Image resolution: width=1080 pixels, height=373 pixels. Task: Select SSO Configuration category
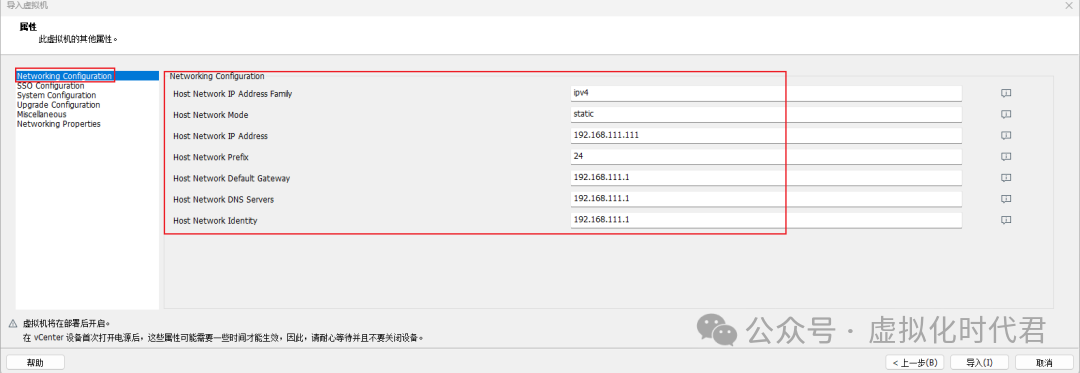50,86
